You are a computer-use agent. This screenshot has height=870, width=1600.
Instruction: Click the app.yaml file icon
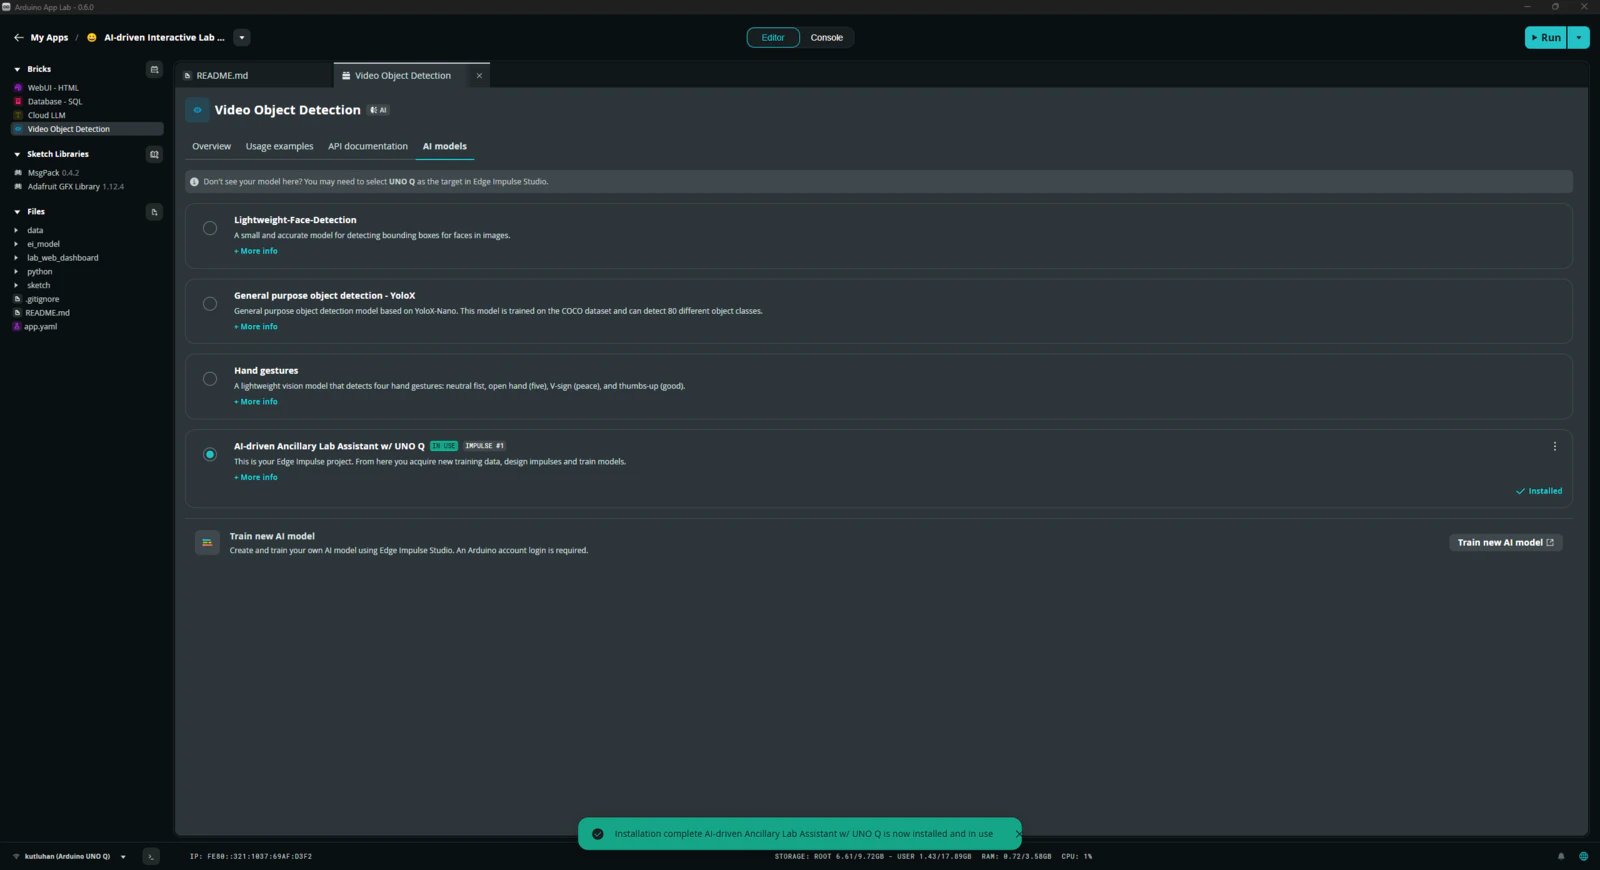[x=17, y=327]
